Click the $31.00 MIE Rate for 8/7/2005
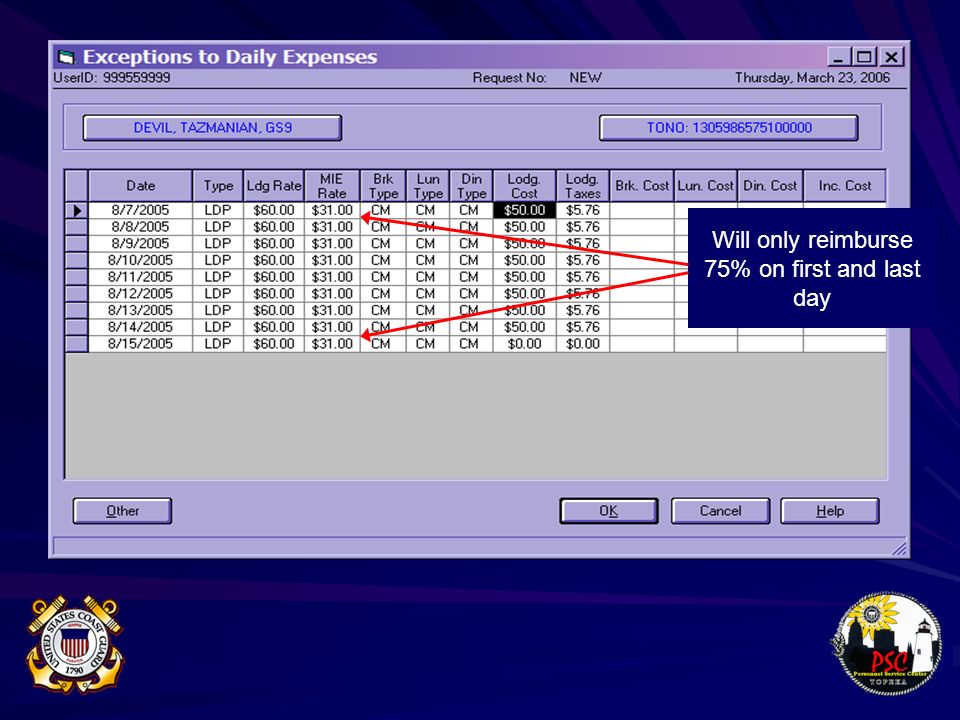The height and width of the screenshot is (720, 960). [x=332, y=210]
